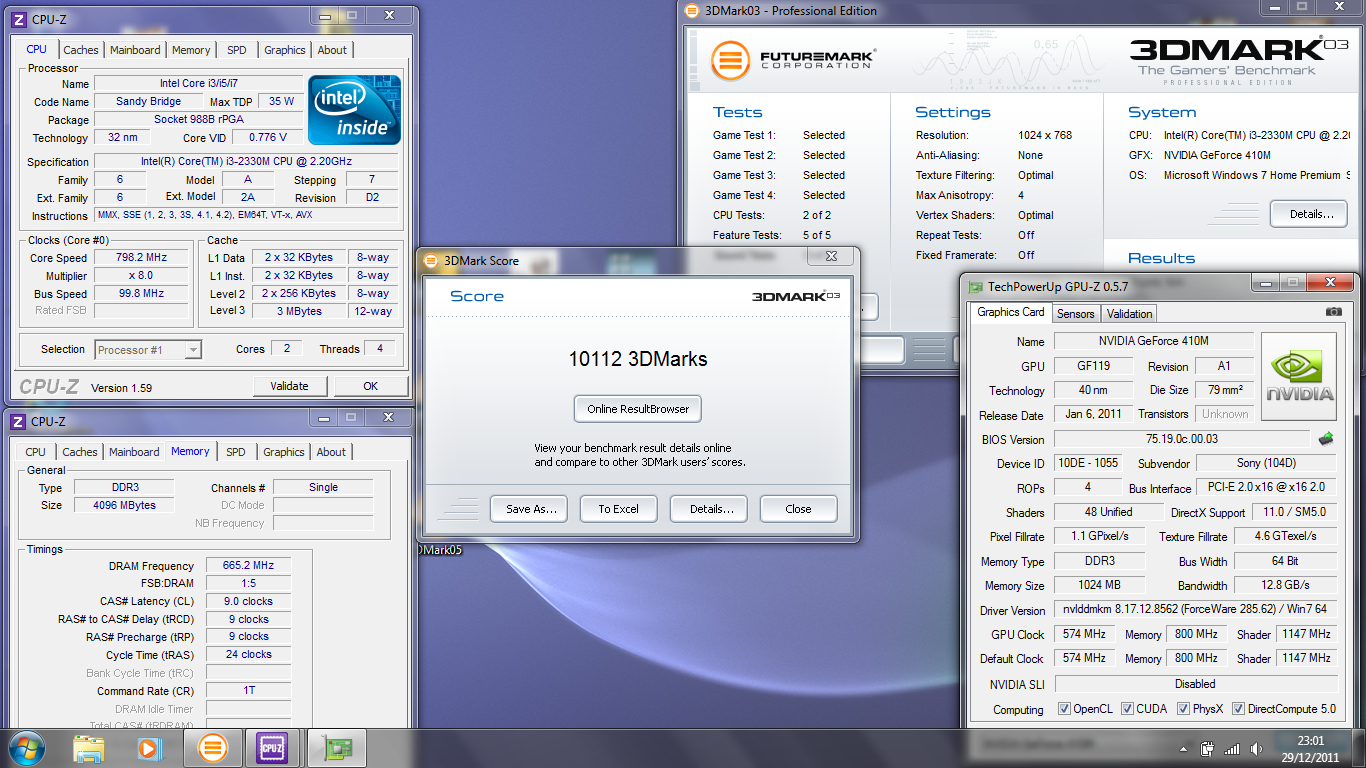Open Windows Media Player from the taskbar

click(149, 748)
